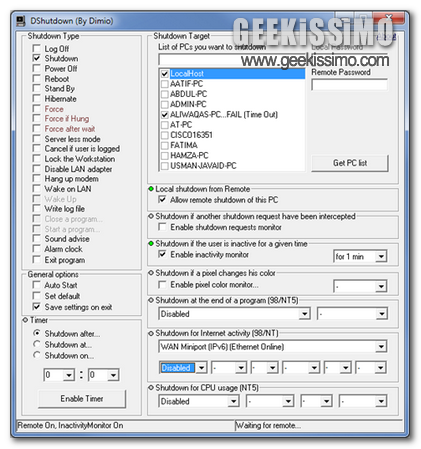This screenshot has height=449, width=421.
Task: Click green indicator beside Local shutdown from Remote
Action: point(151,189)
